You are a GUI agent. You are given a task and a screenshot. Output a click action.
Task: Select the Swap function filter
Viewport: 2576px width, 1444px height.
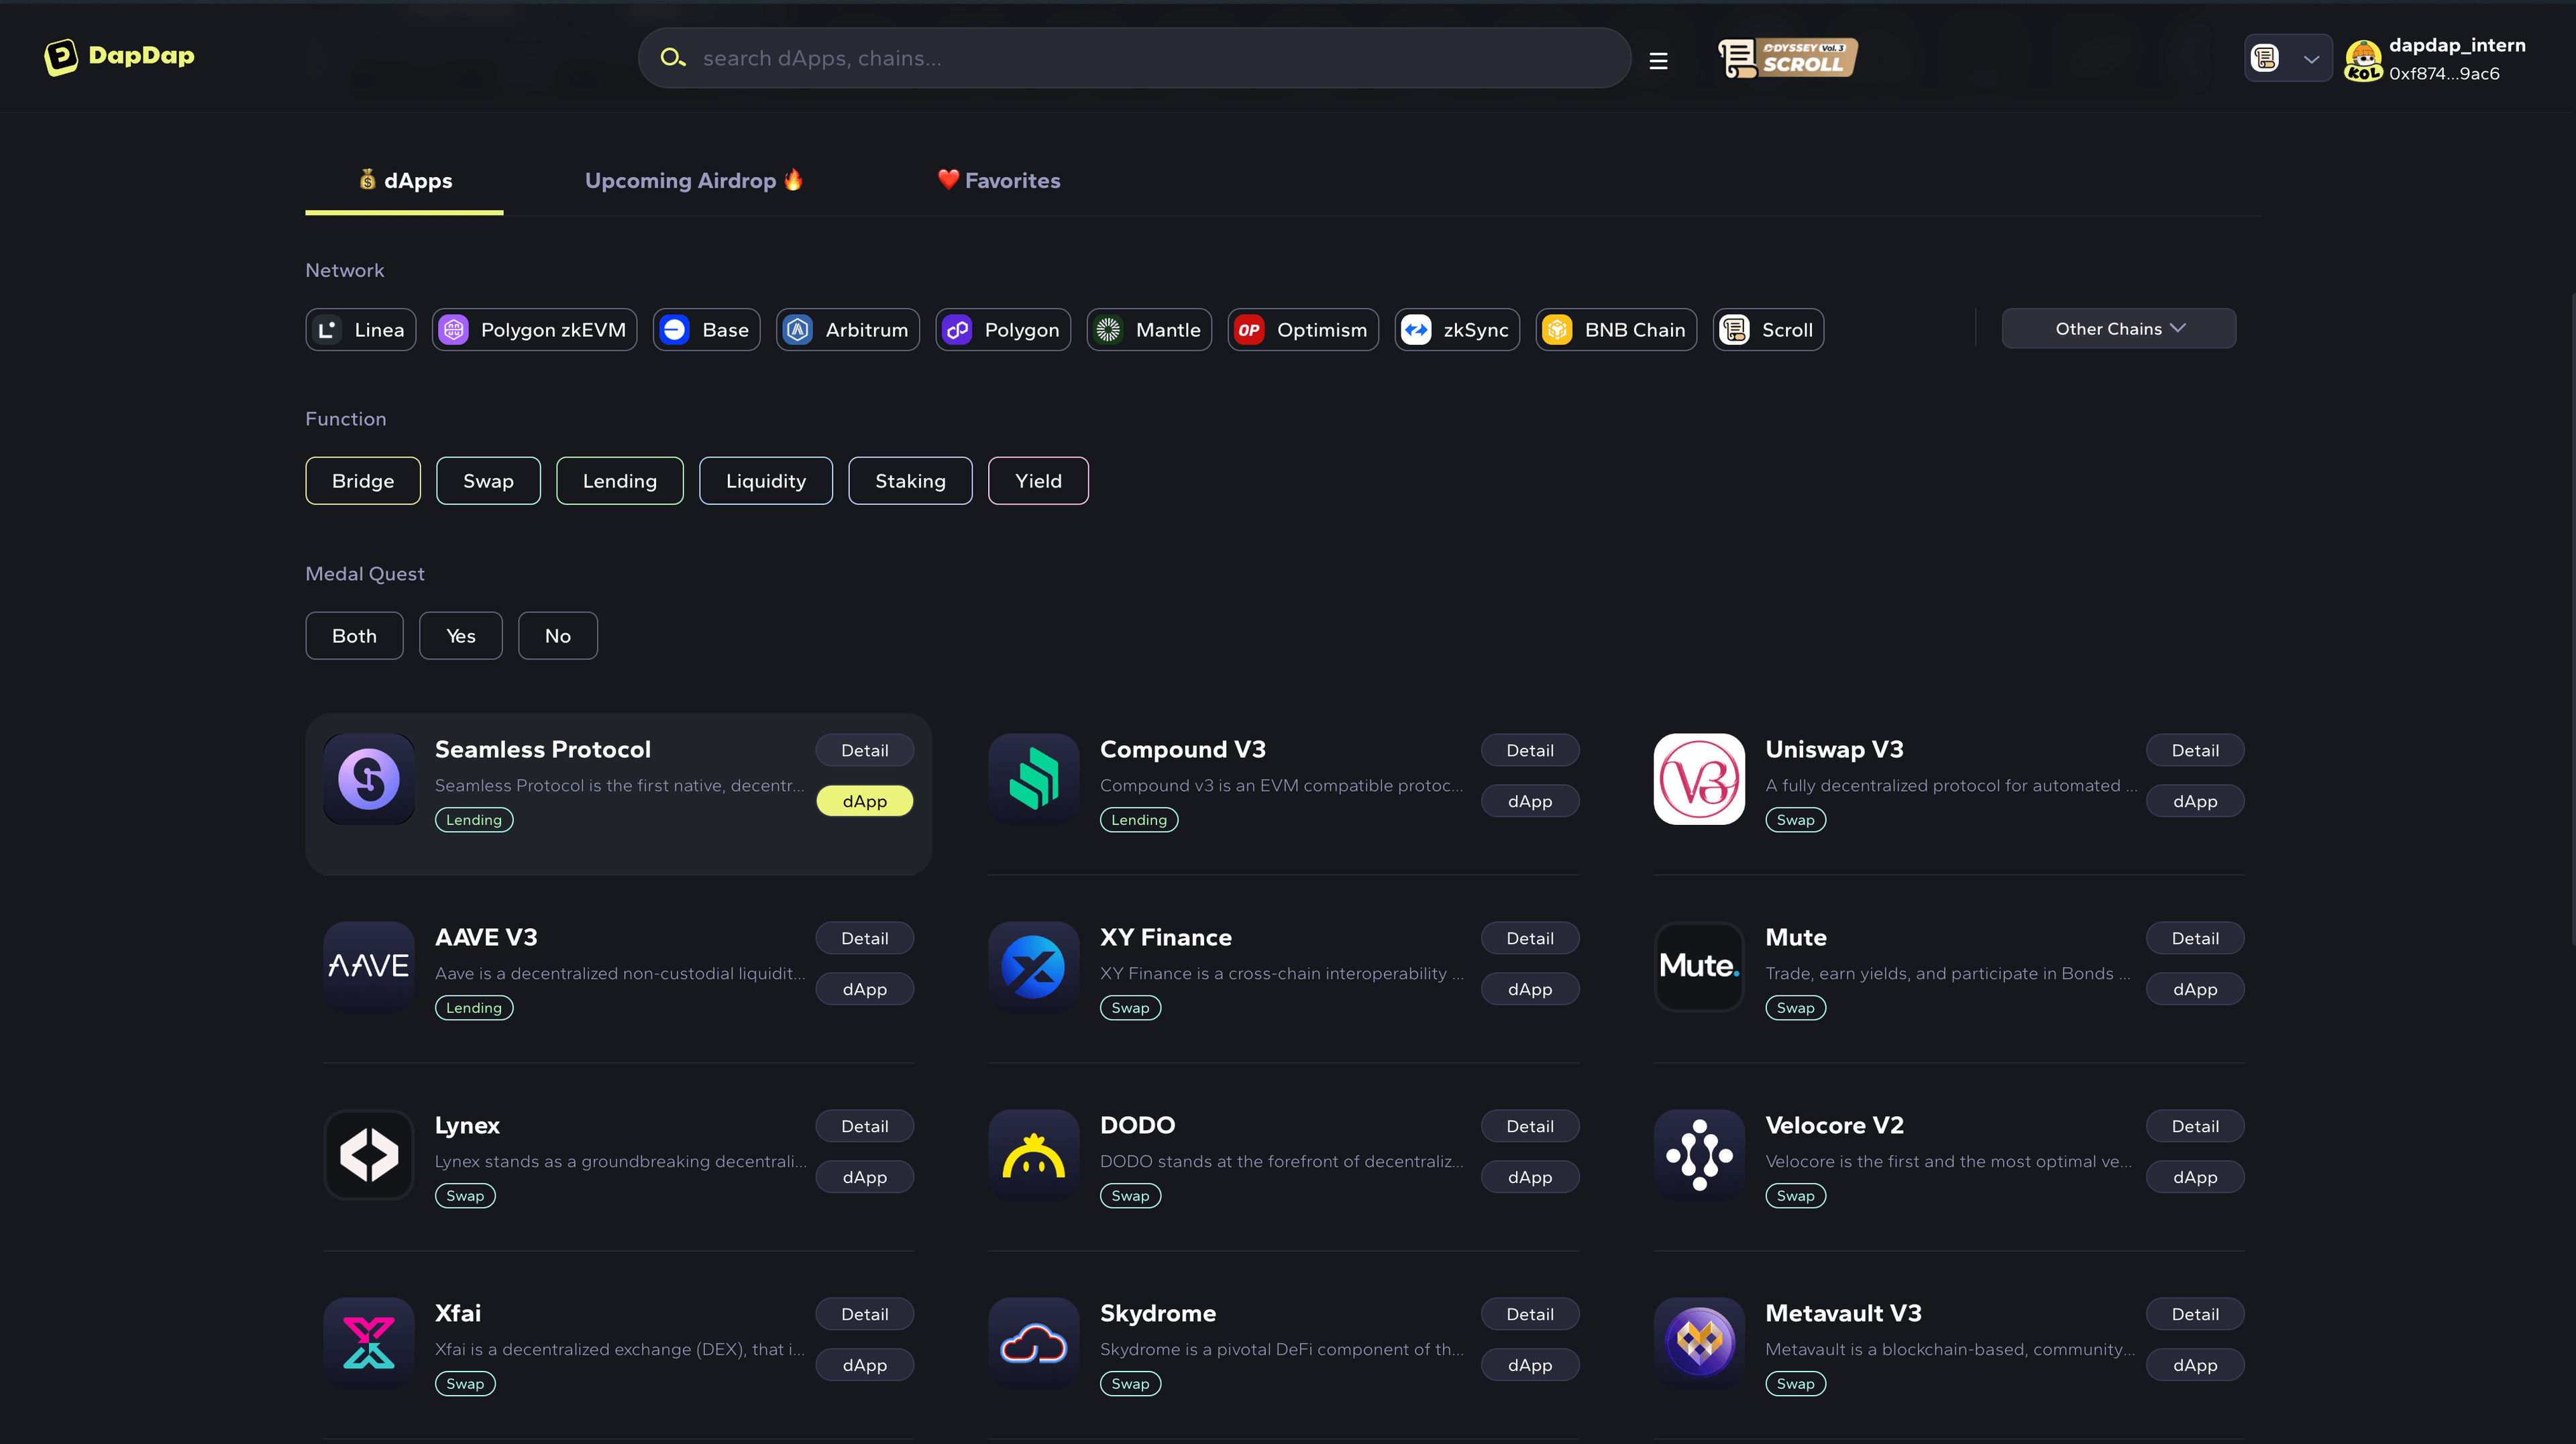(489, 481)
